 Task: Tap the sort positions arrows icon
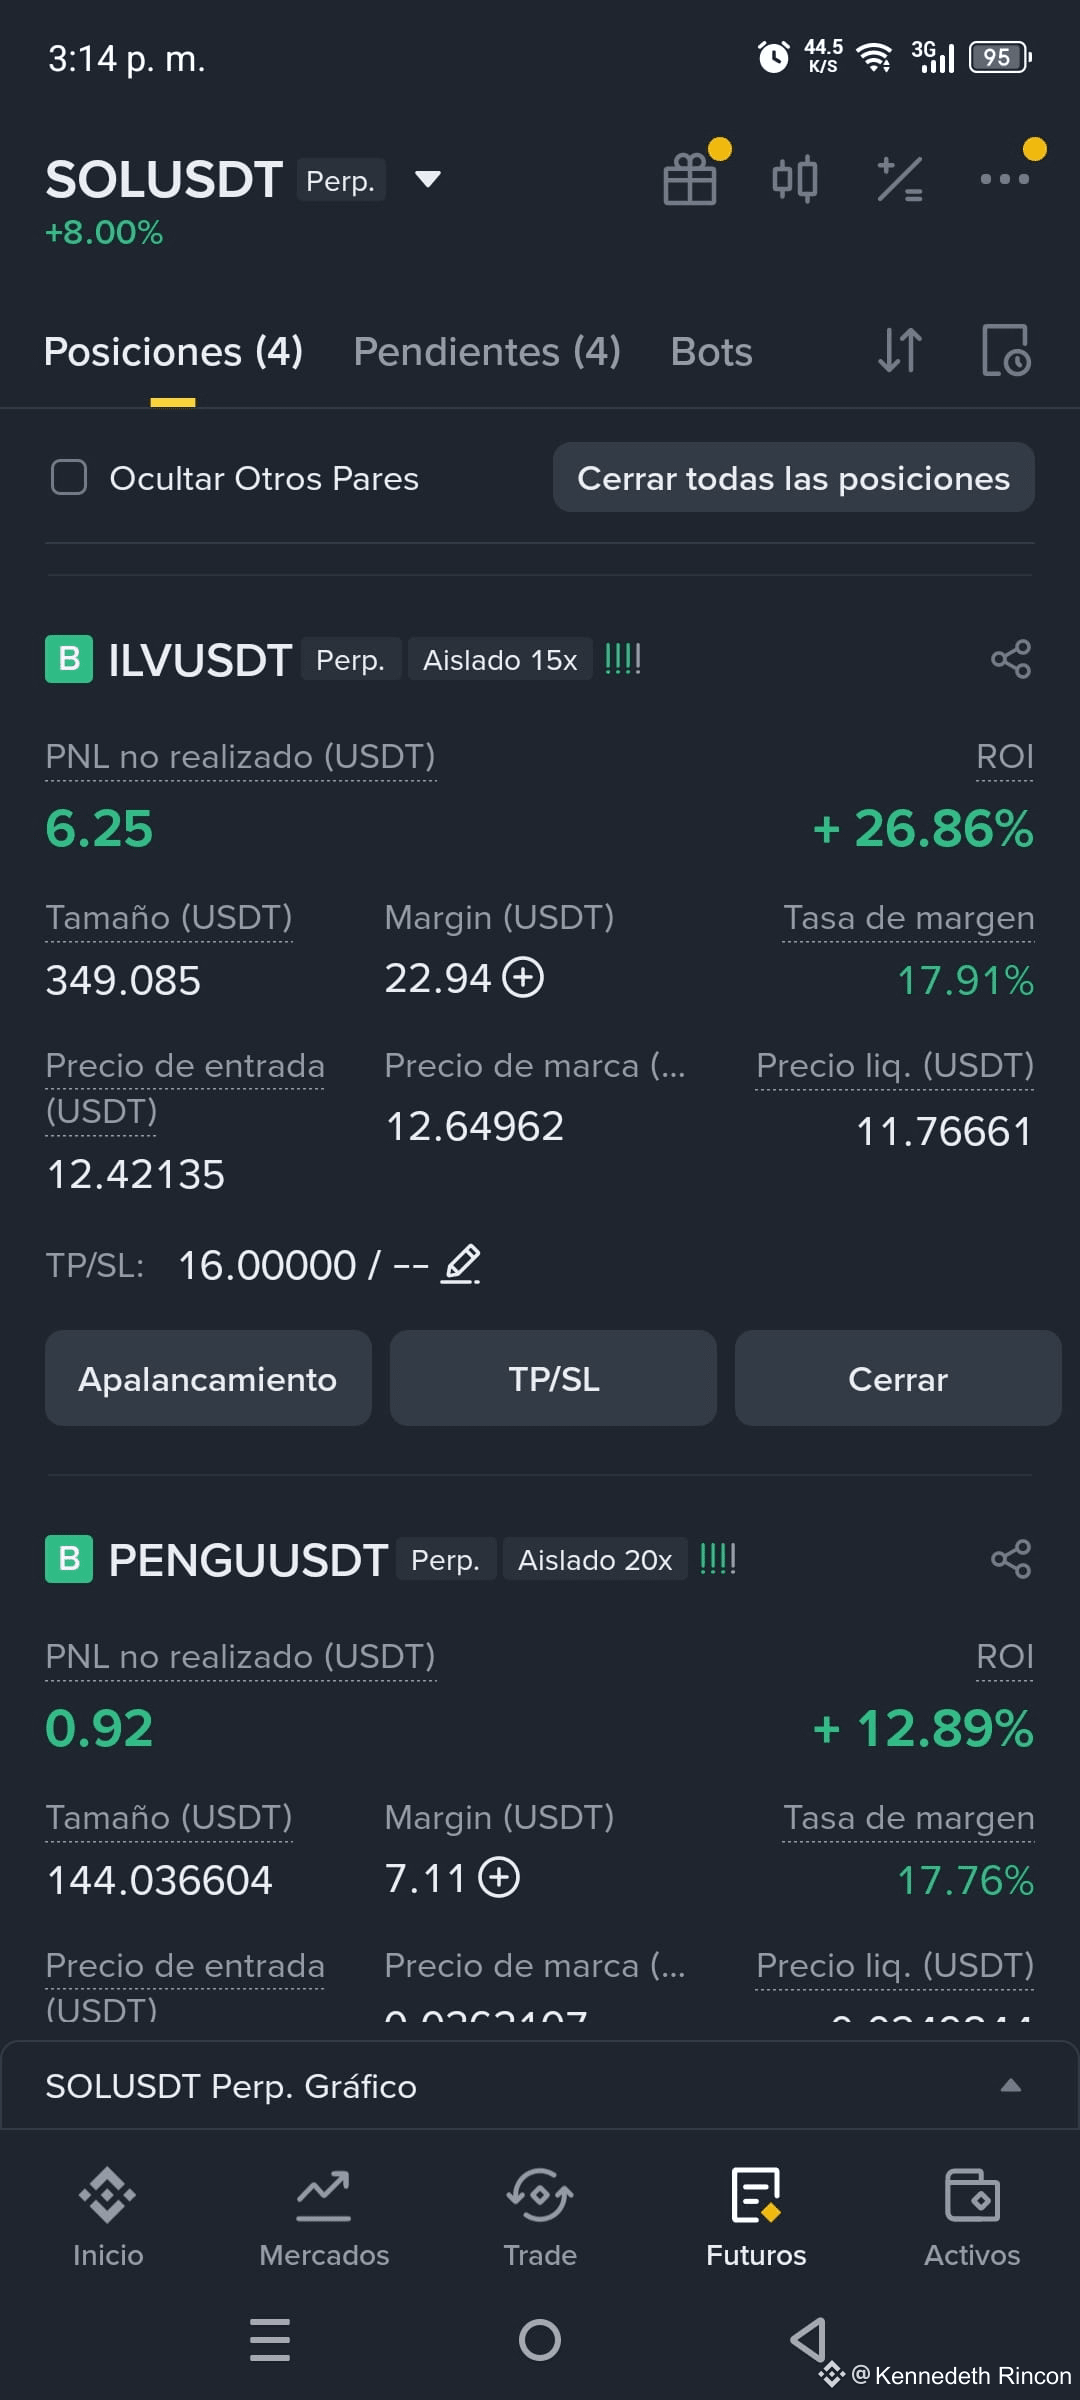tap(899, 350)
